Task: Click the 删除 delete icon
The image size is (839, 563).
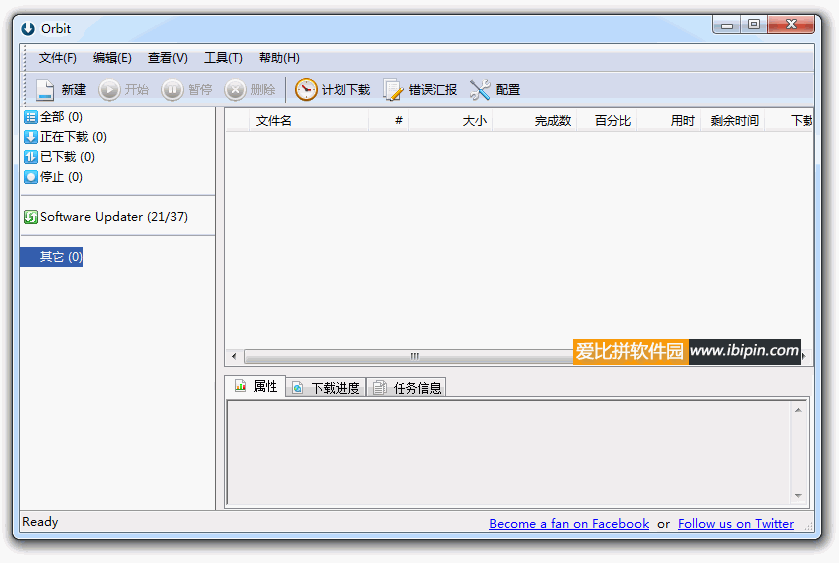Action: [235, 89]
